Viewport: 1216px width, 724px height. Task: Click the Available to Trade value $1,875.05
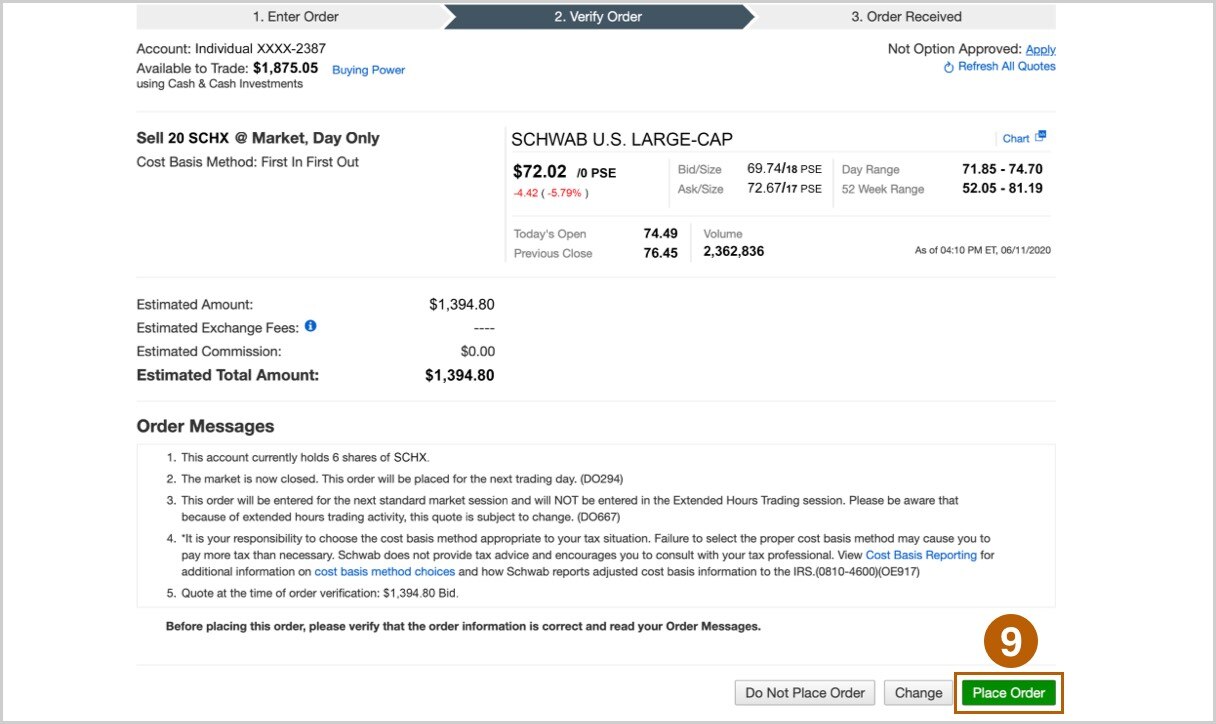286,68
